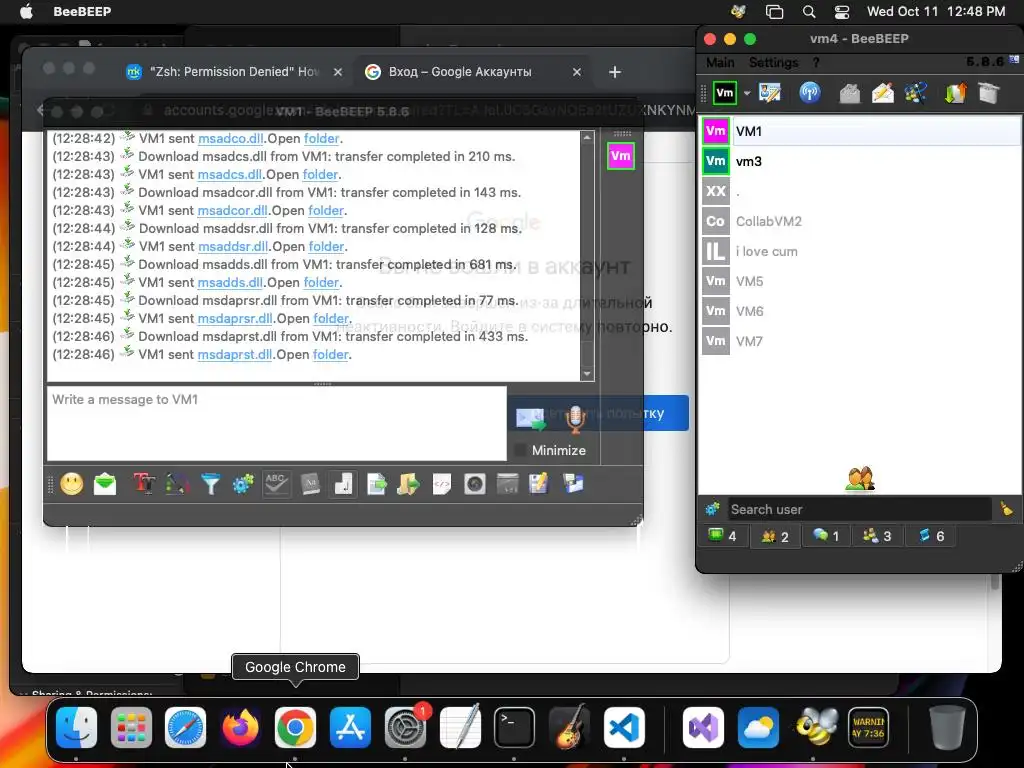Viewport: 1024px width, 768px height.
Task: Click the chat log scroll-down arrow
Action: 587,374
